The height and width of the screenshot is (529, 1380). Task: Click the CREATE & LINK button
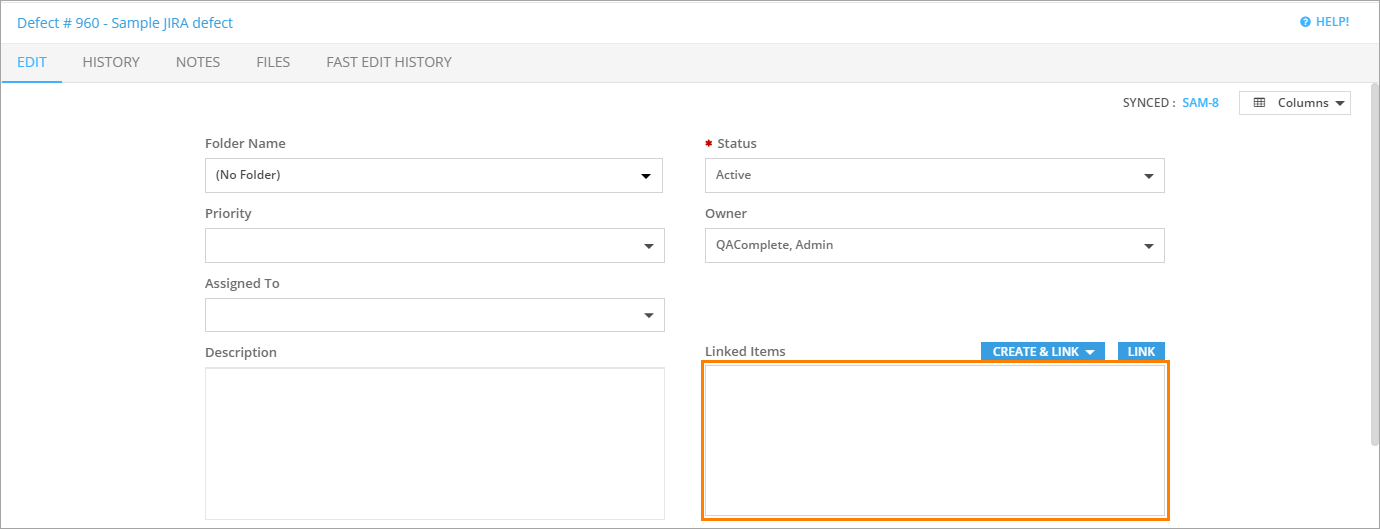pos(1042,352)
